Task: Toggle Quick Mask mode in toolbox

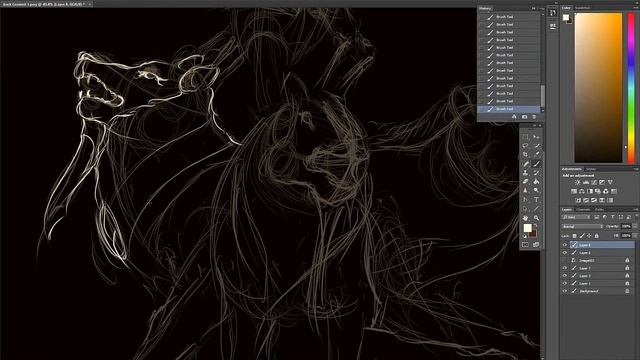Action: coord(525,244)
